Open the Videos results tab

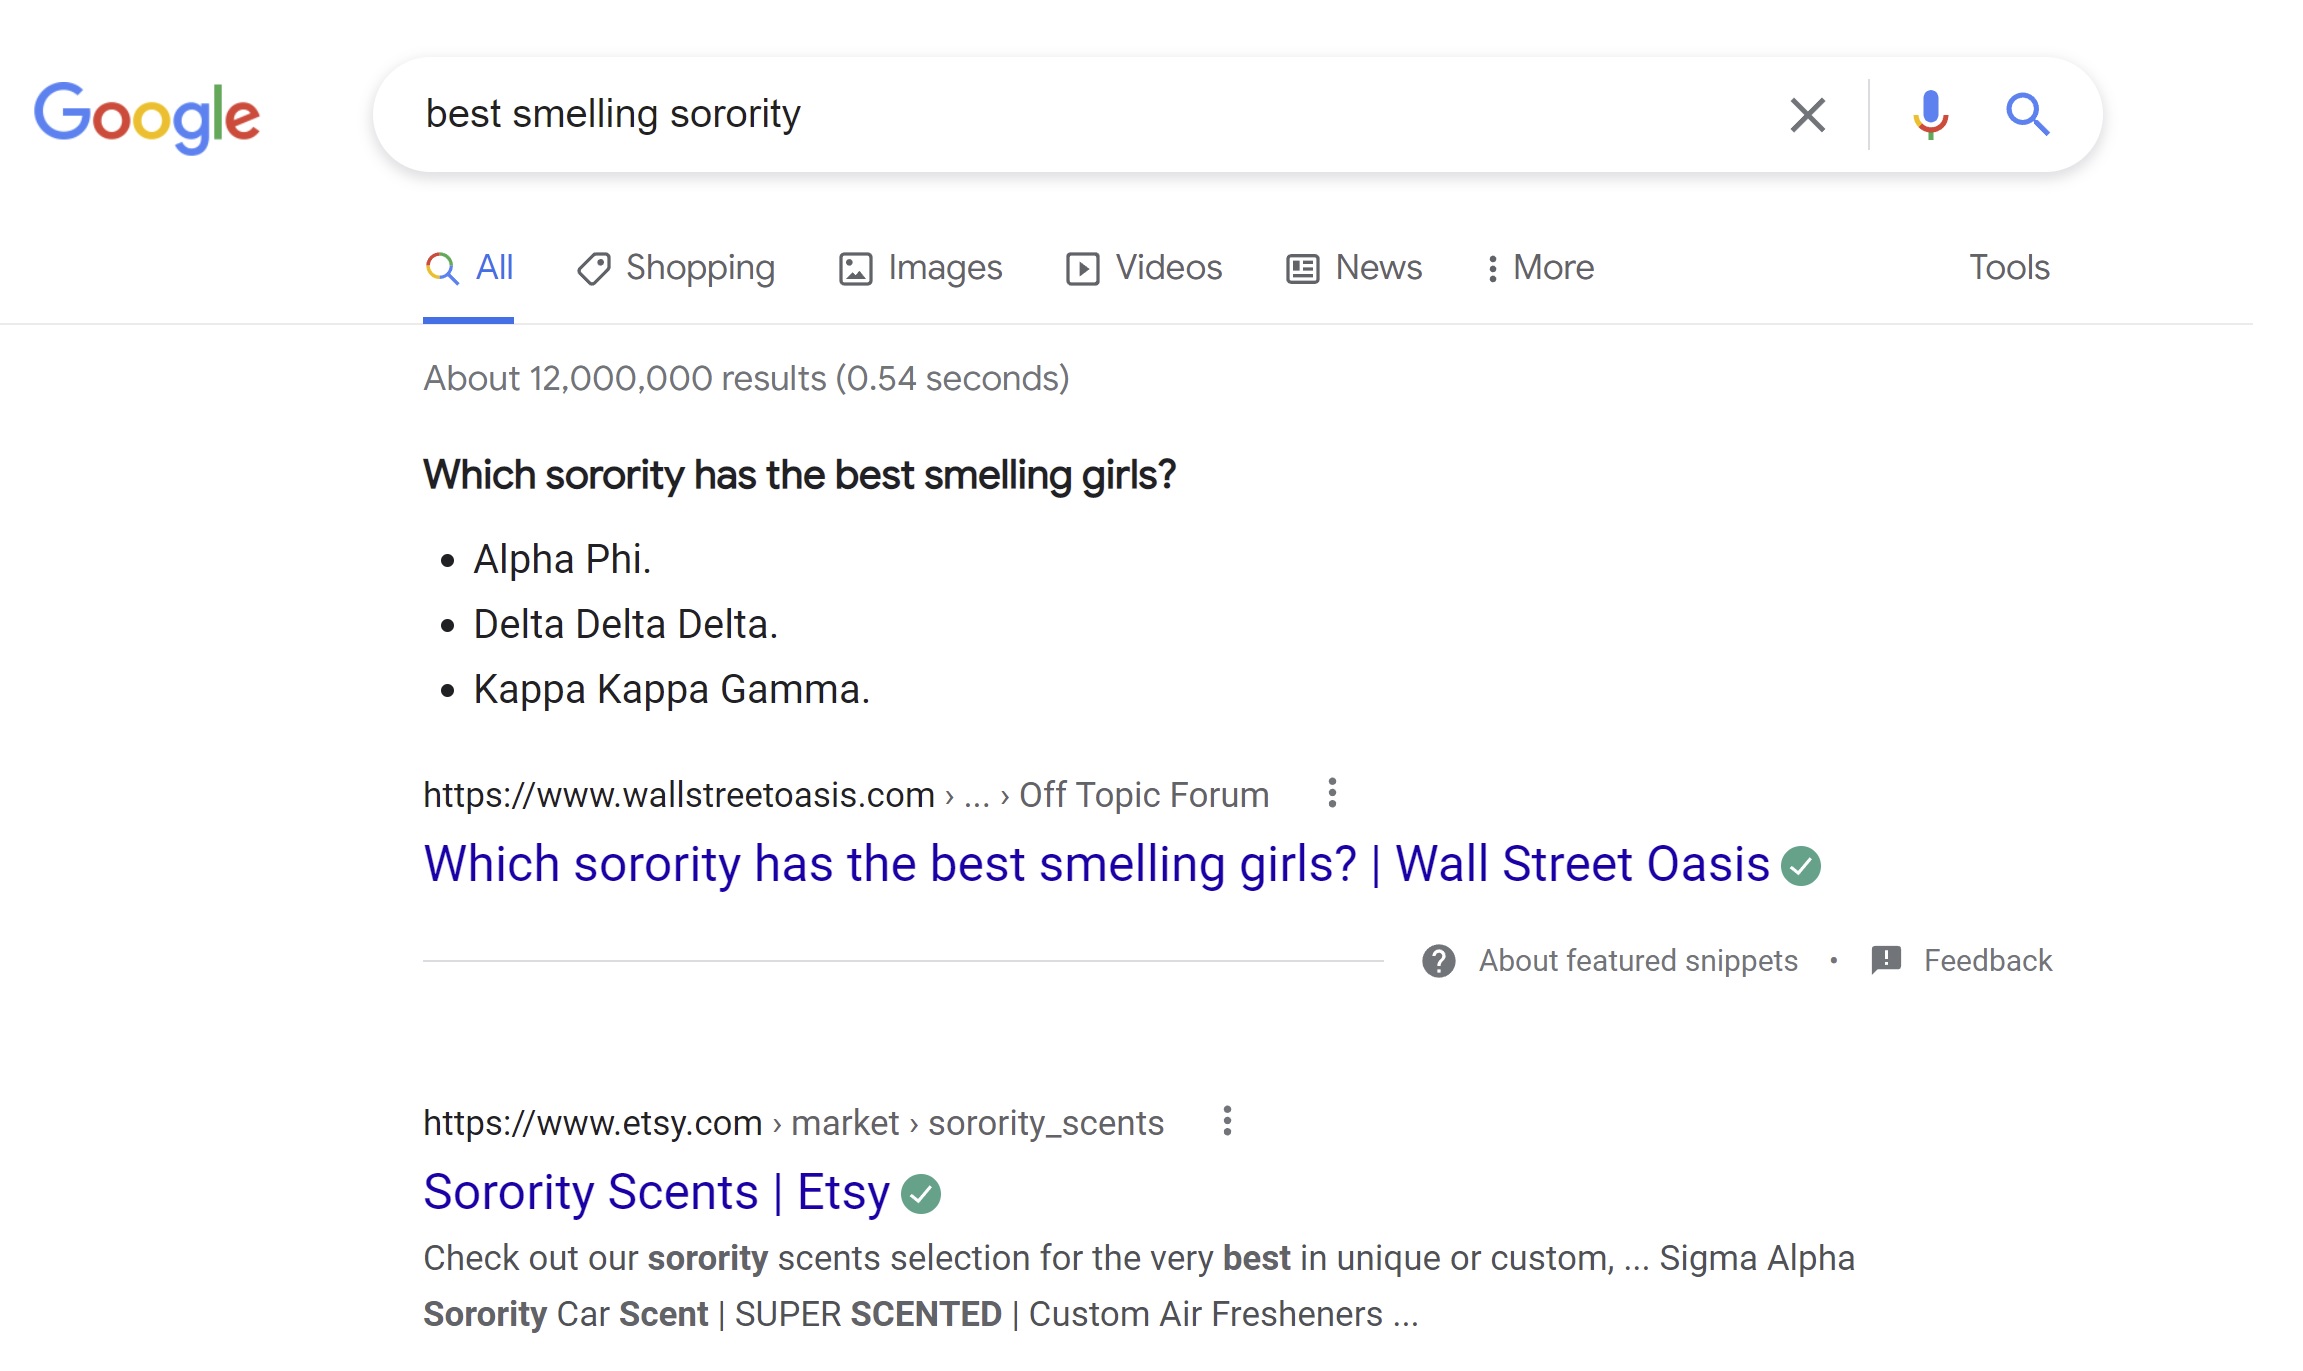[x=1144, y=268]
